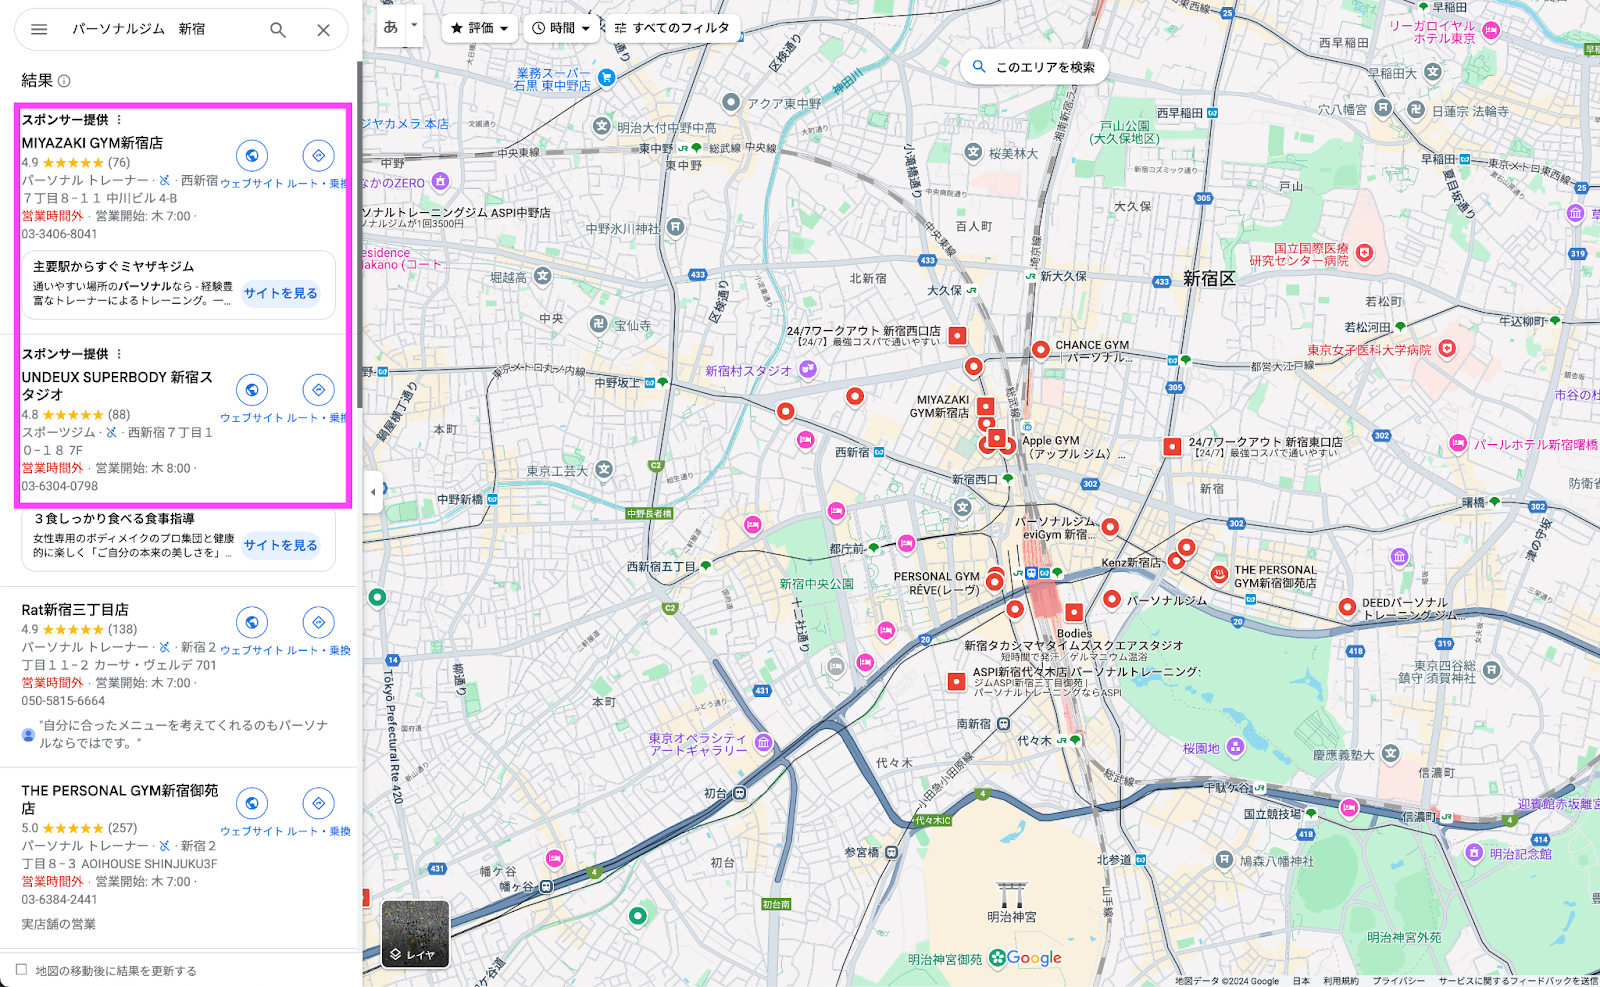Open the info icon next to 結果
The width and height of the screenshot is (1600, 987).
tap(64, 81)
